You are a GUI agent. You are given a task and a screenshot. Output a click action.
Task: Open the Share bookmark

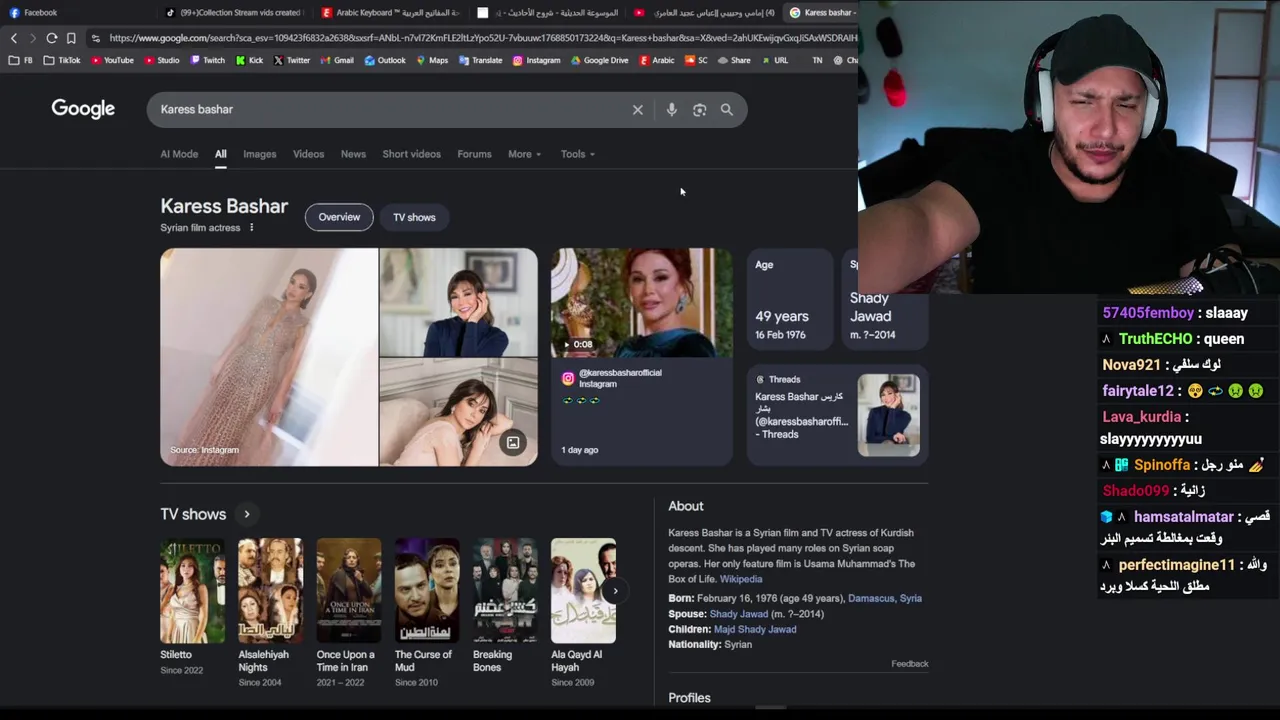pyautogui.click(x=734, y=60)
